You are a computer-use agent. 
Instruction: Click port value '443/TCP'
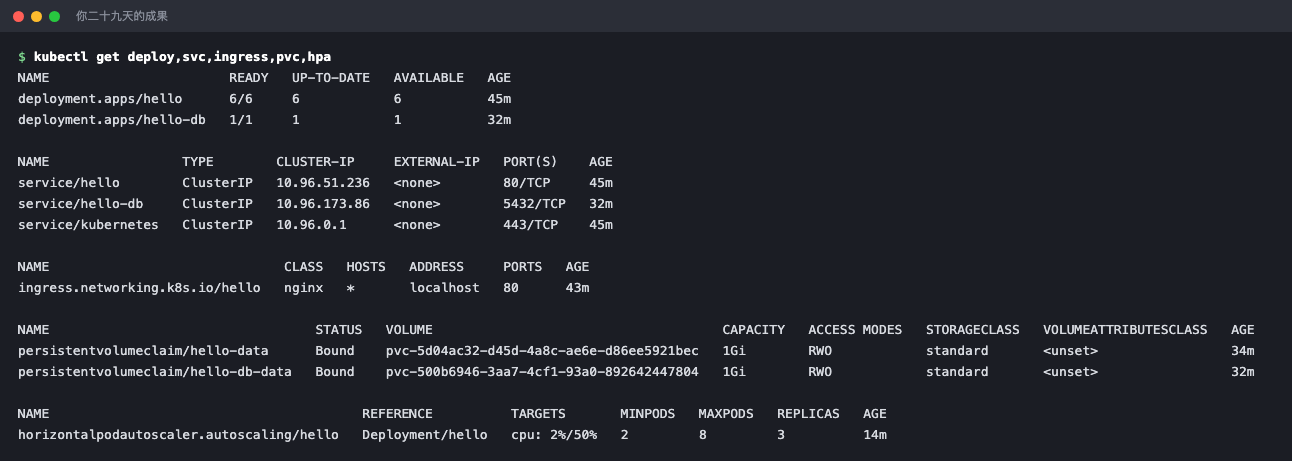point(530,225)
